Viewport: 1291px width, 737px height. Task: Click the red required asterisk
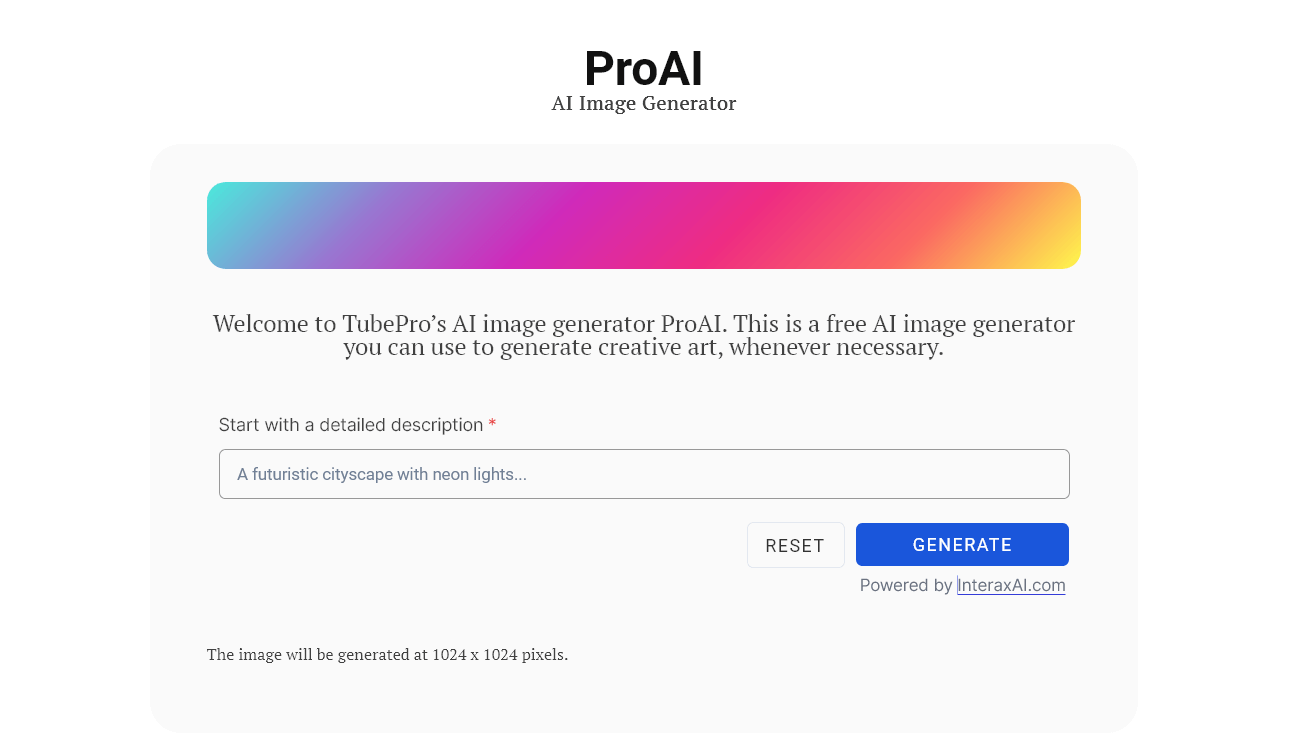pos(491,424)
